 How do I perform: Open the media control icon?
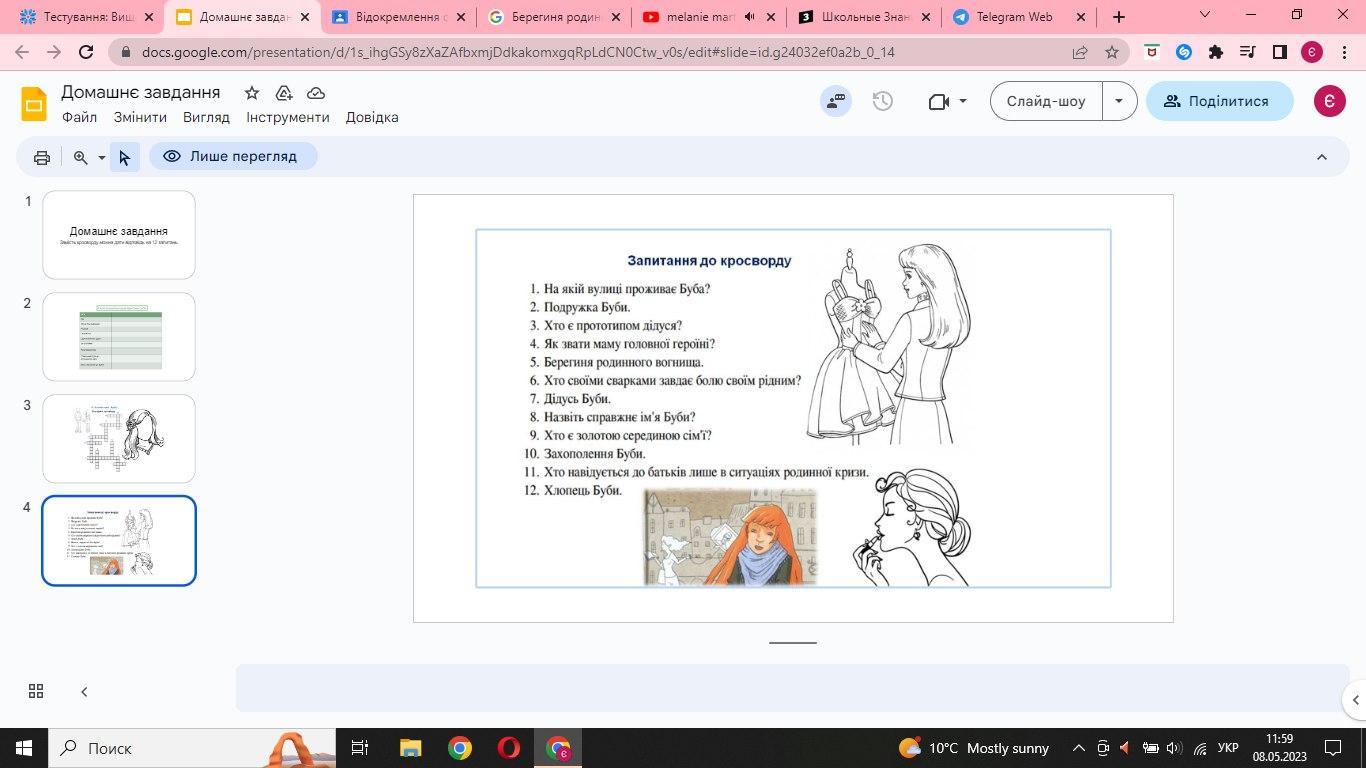coord(1247,52)
